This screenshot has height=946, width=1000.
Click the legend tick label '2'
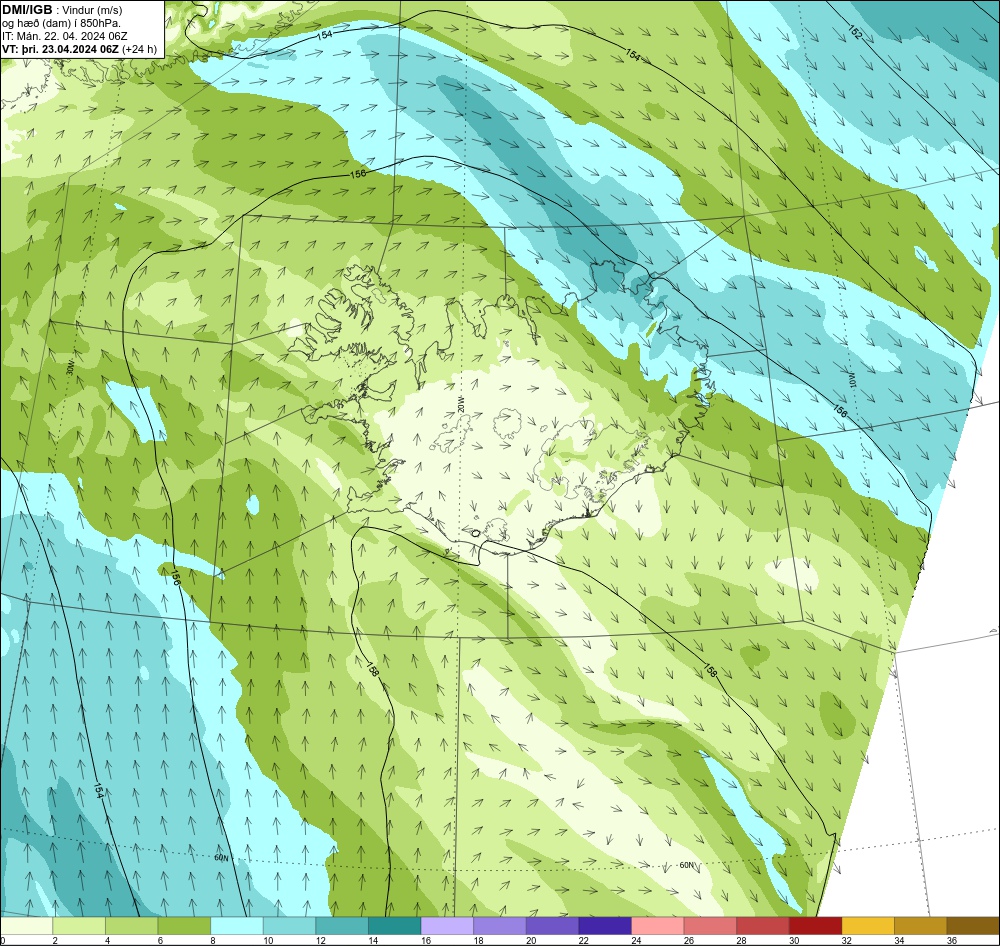point(55,940)
